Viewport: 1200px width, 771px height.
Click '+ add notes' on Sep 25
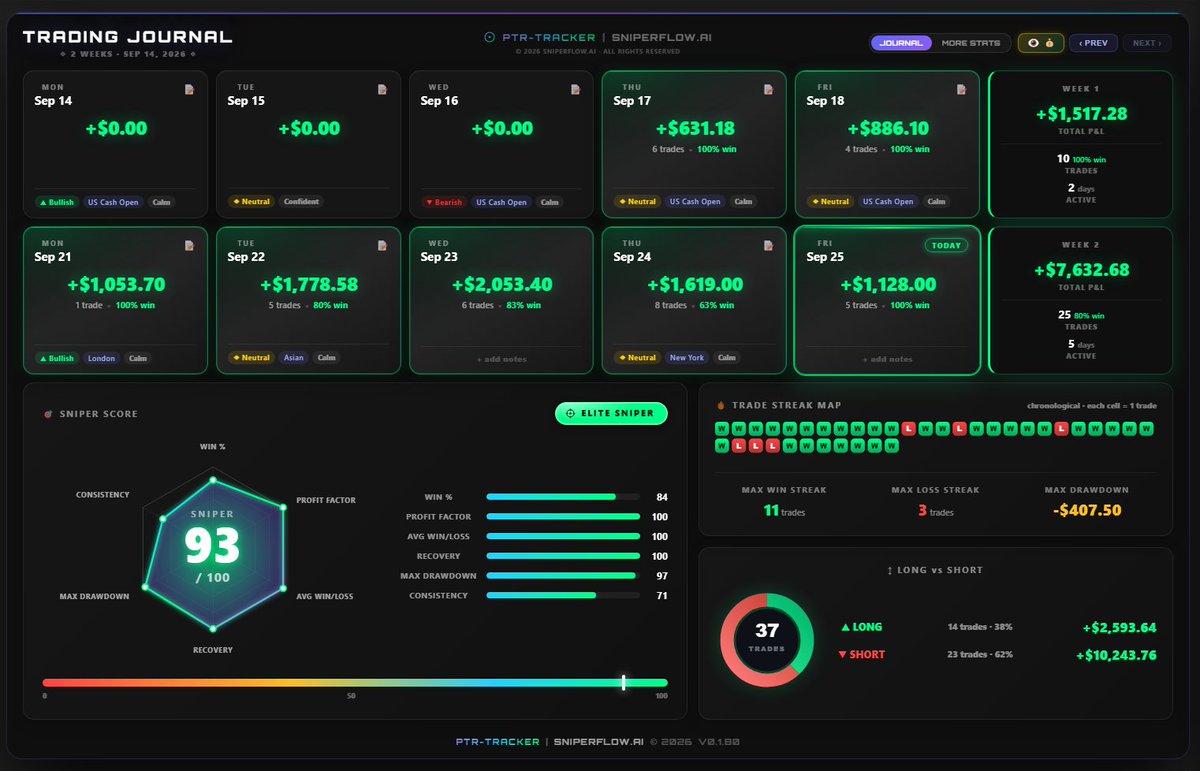(887, 359)
